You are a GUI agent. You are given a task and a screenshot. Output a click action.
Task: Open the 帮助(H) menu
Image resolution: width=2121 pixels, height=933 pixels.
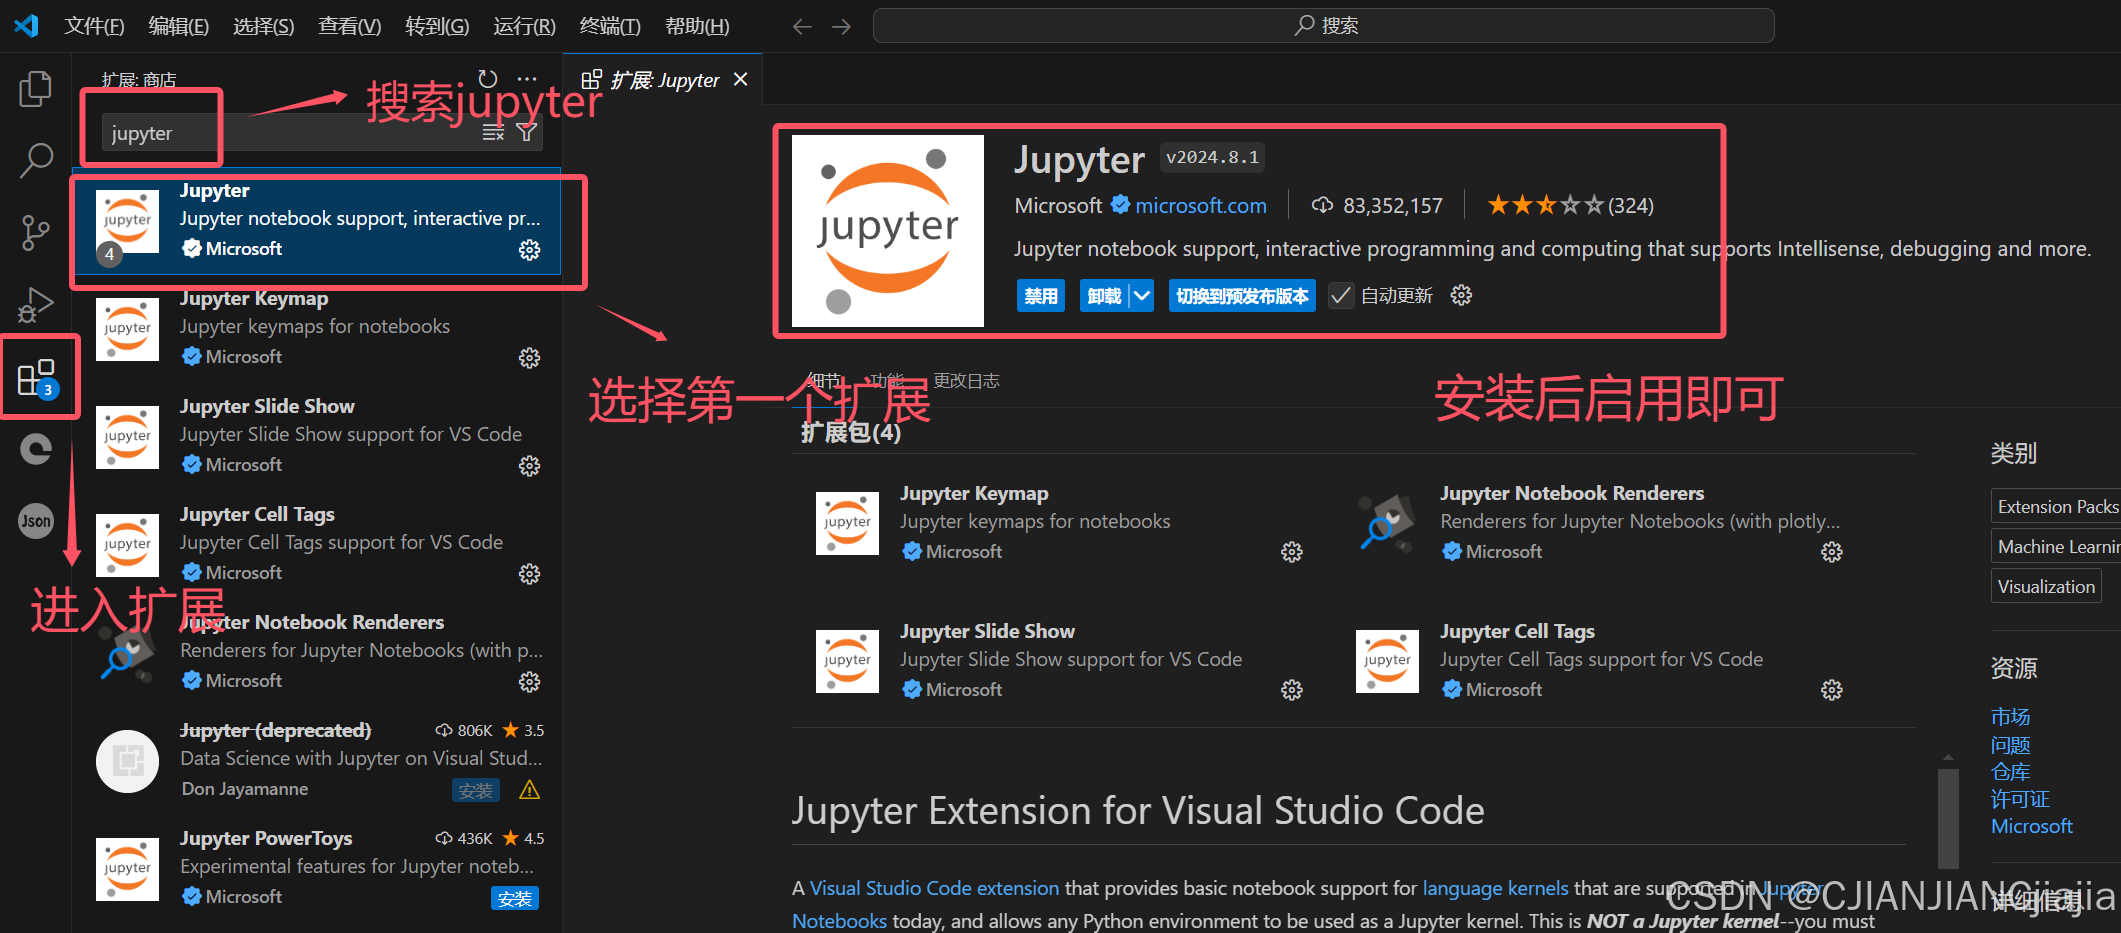click(697, 26)
